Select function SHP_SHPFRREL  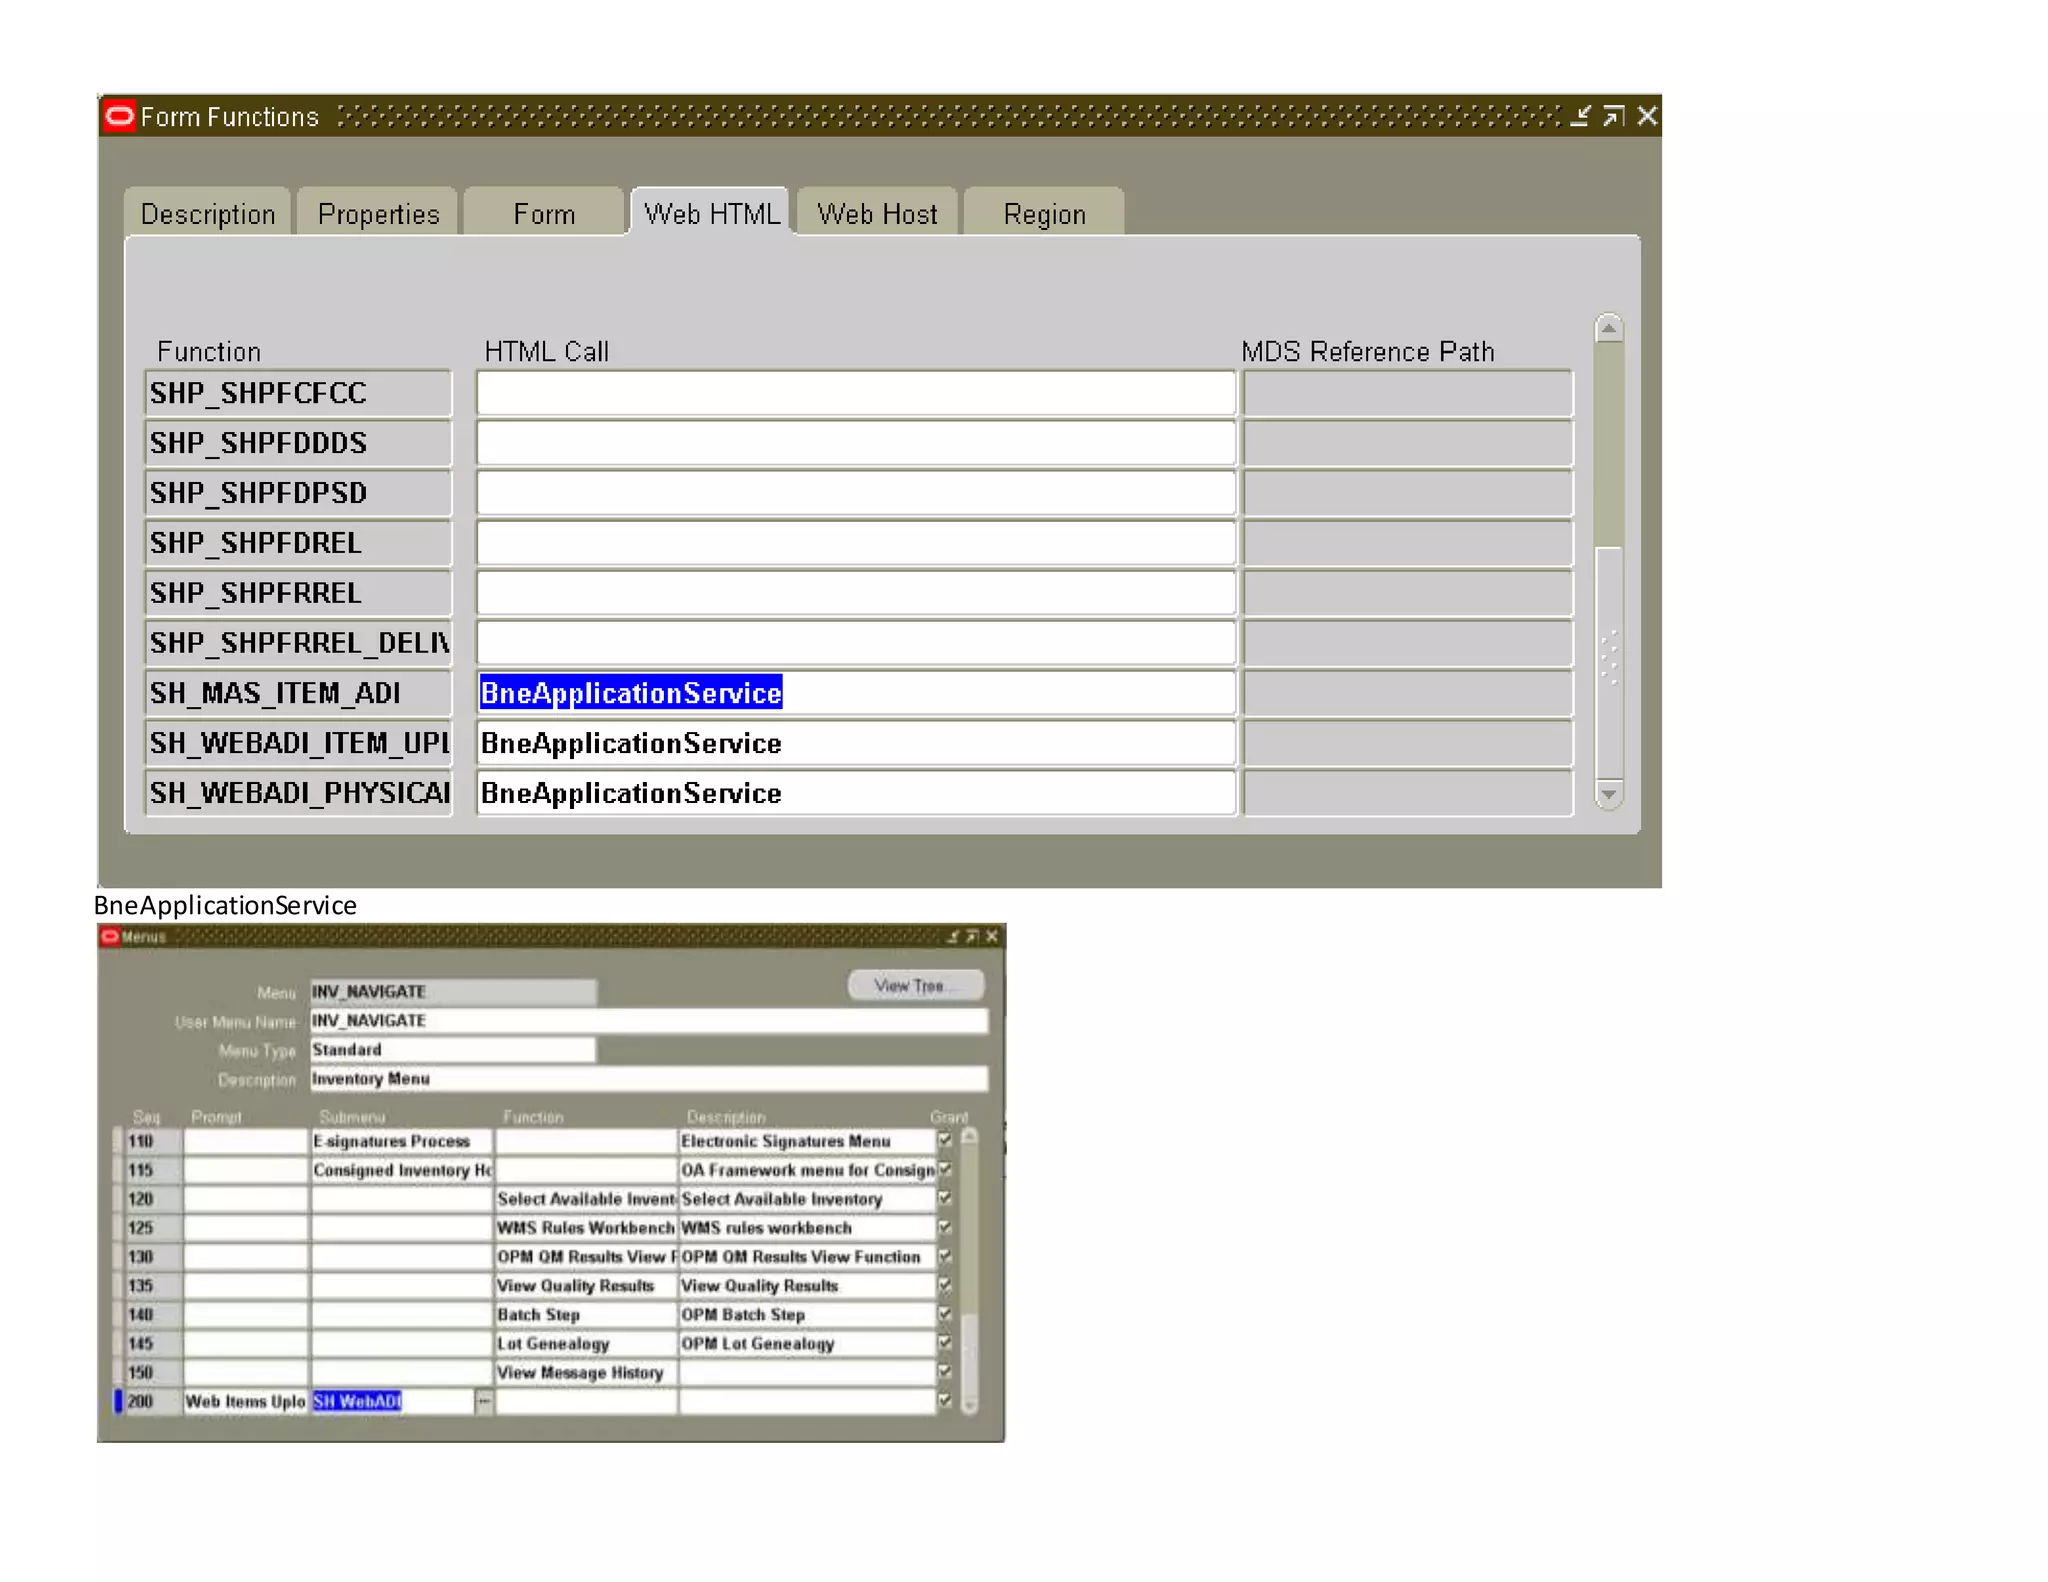298,593
